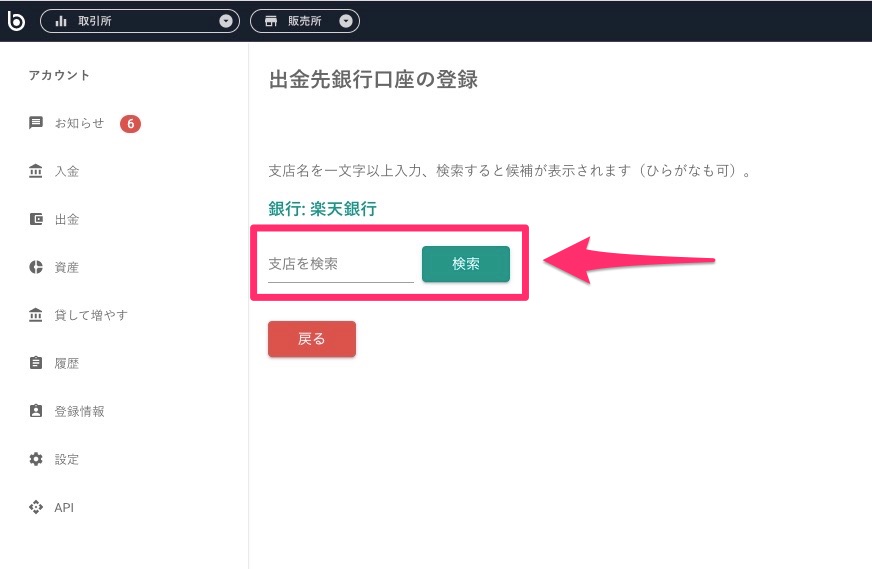872x569 pixels.
Task: Click the 登録情報 ID badge icon
Action: pos(36,411)
